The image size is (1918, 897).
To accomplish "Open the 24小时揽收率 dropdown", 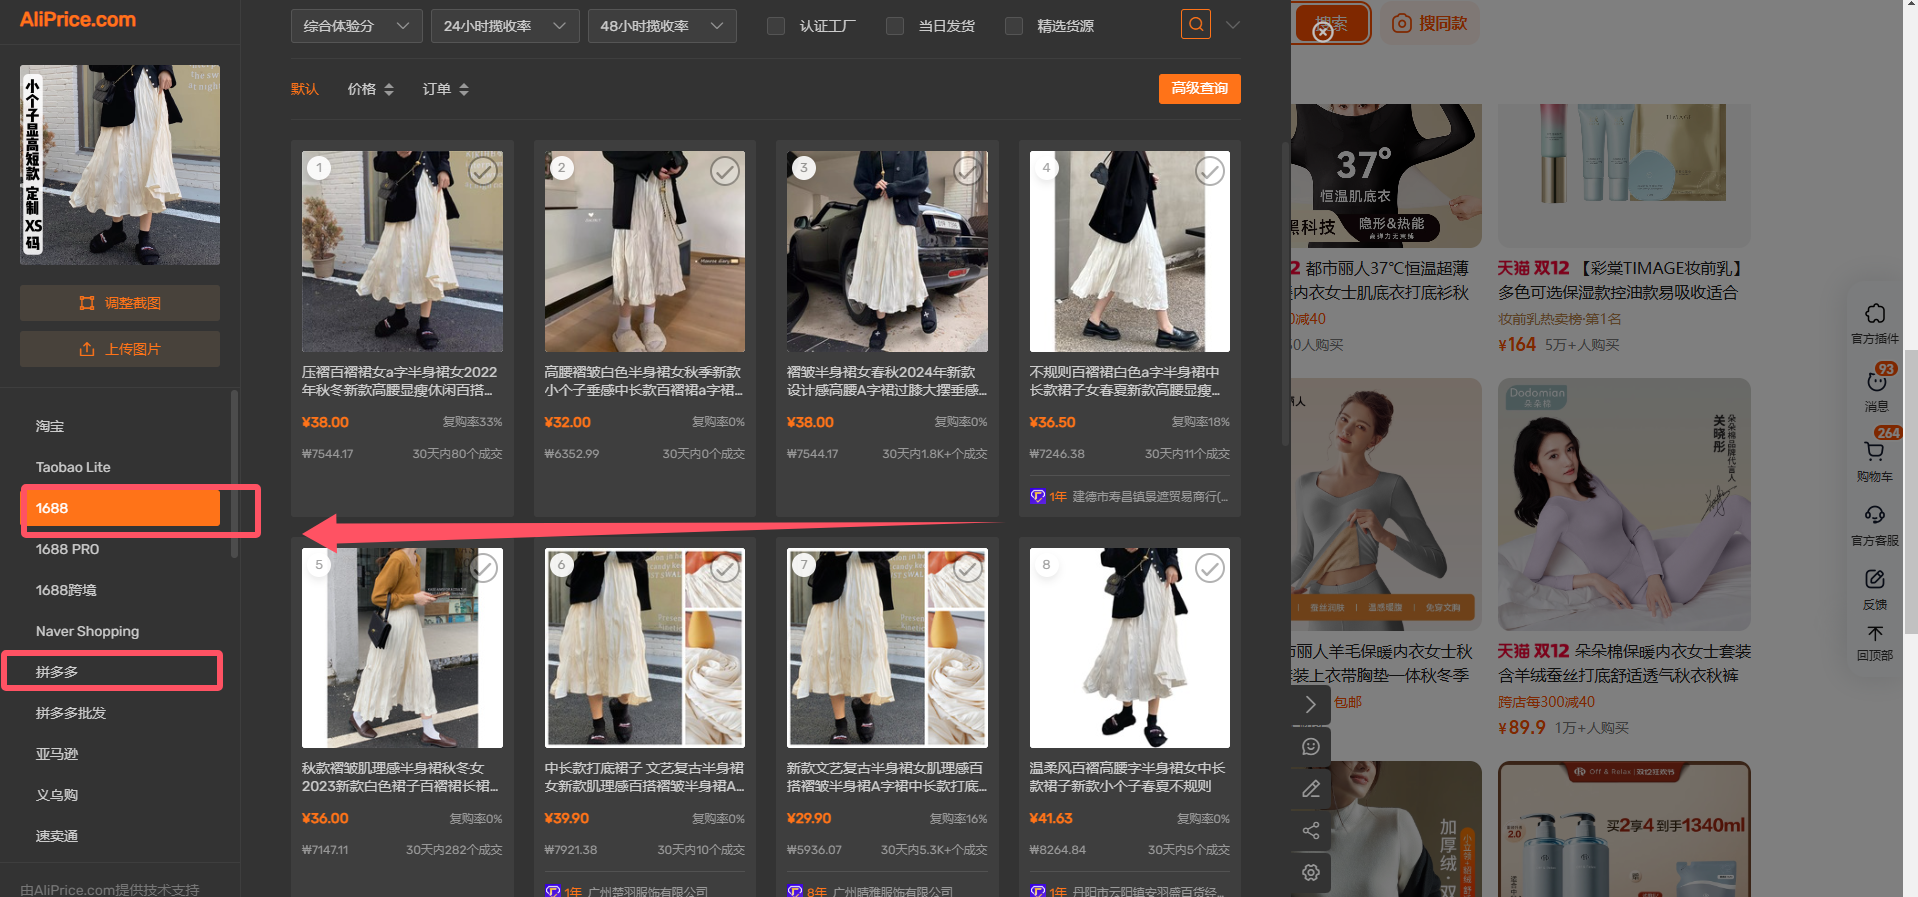I will click(x=505, y=26).
